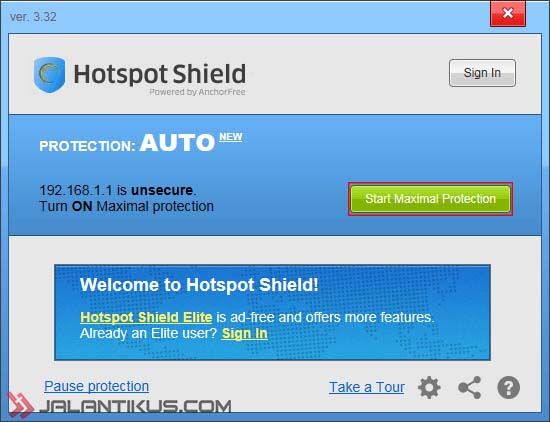Viewport: 550px width, 422px height.
Task: Click the Powered by AnchorFree text
Action: coord(197,92)
